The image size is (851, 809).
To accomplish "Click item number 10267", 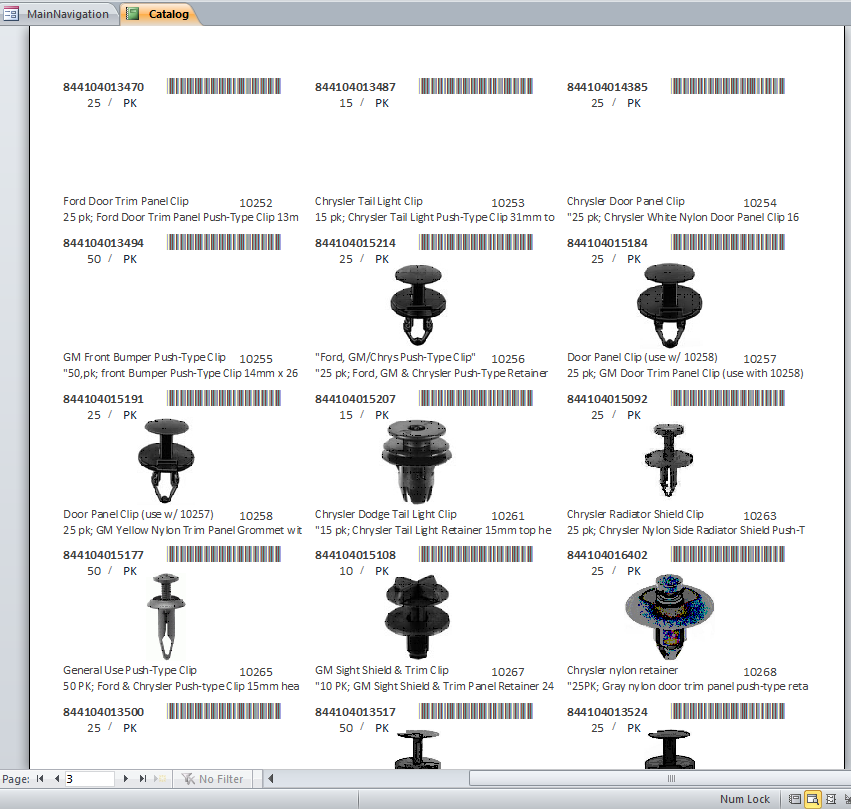I will click(508, 672).
